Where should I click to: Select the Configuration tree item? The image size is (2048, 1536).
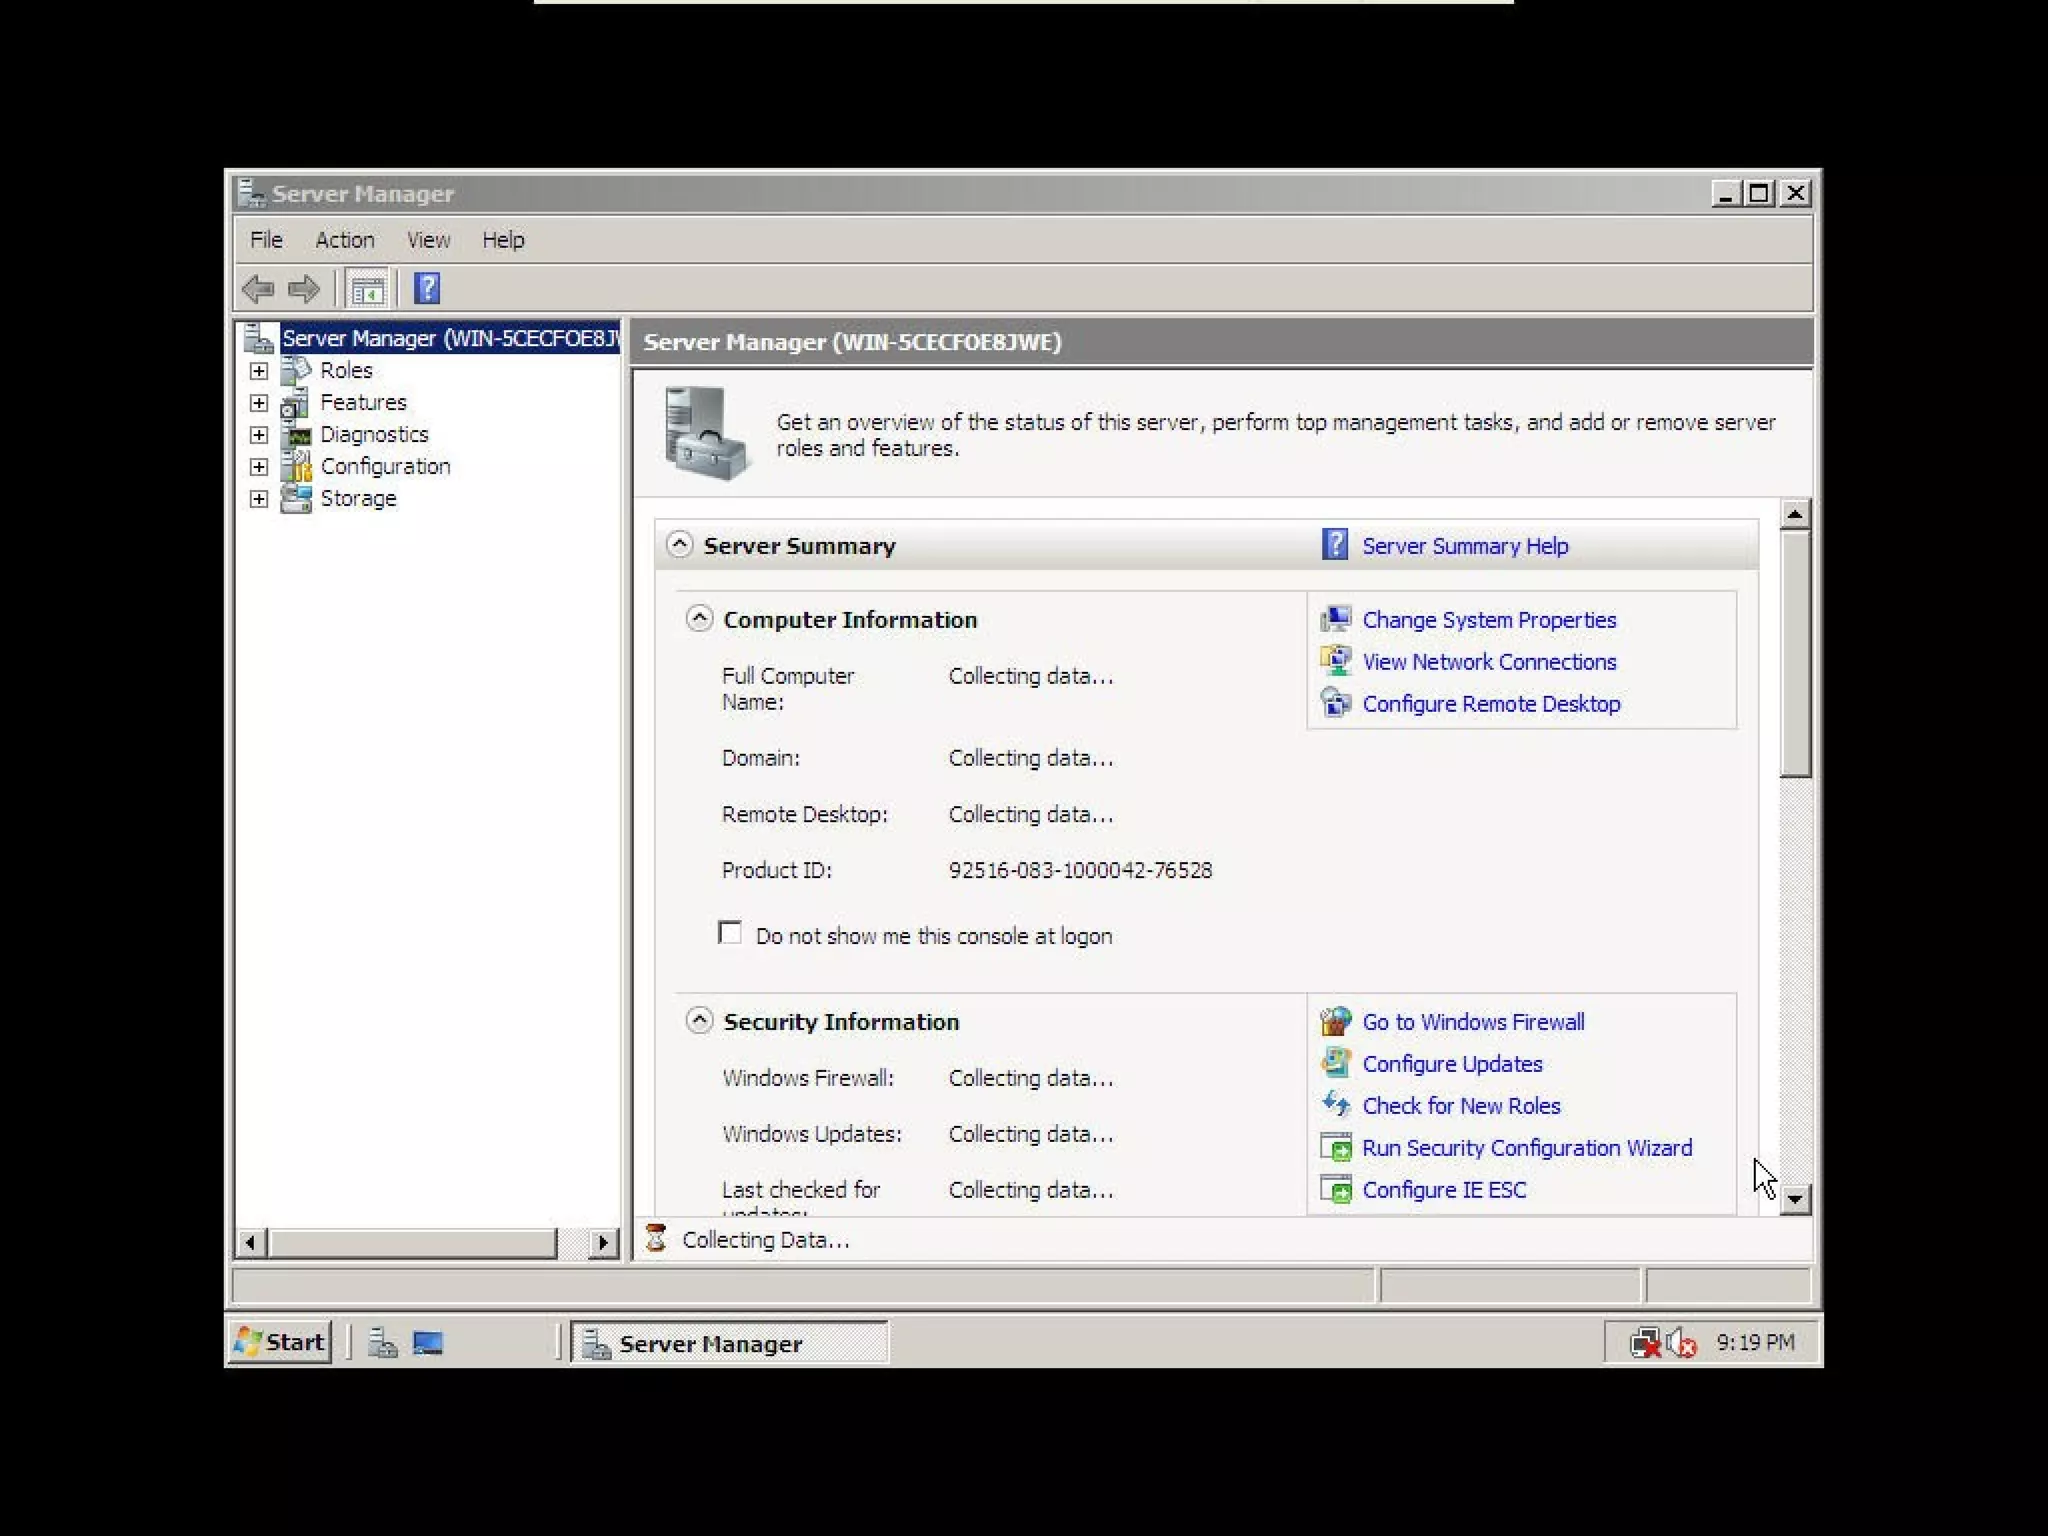click(385, 467)
